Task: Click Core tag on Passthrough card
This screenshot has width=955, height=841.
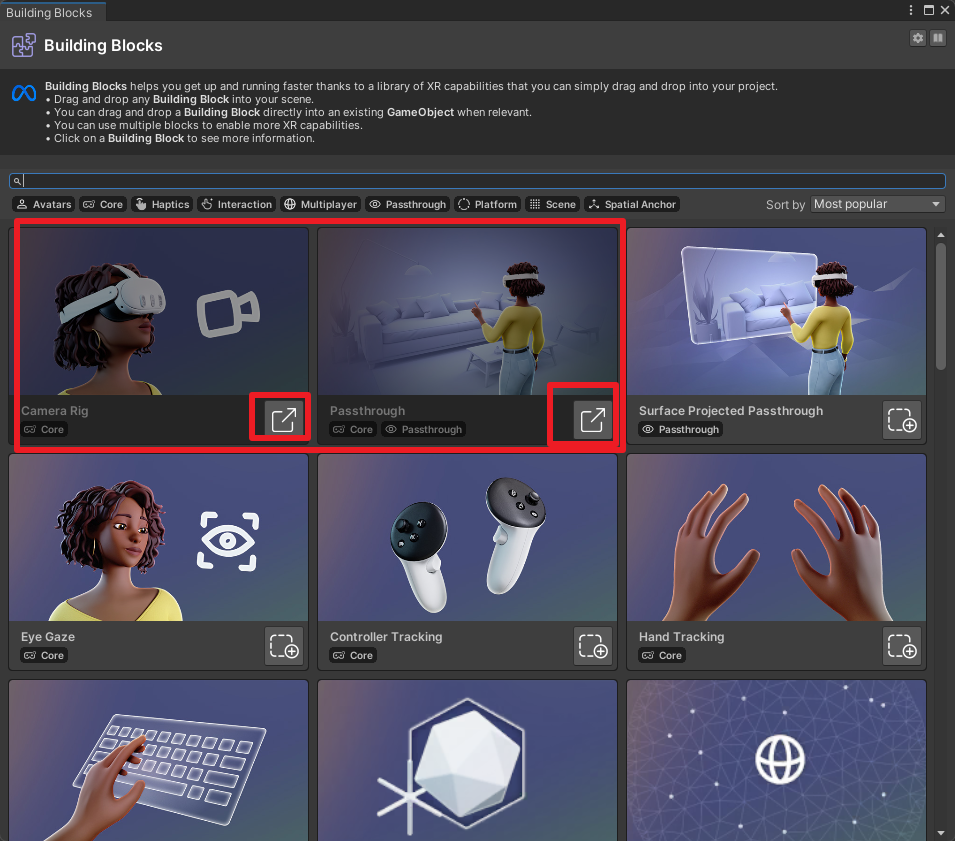Action: click(353, 429)
